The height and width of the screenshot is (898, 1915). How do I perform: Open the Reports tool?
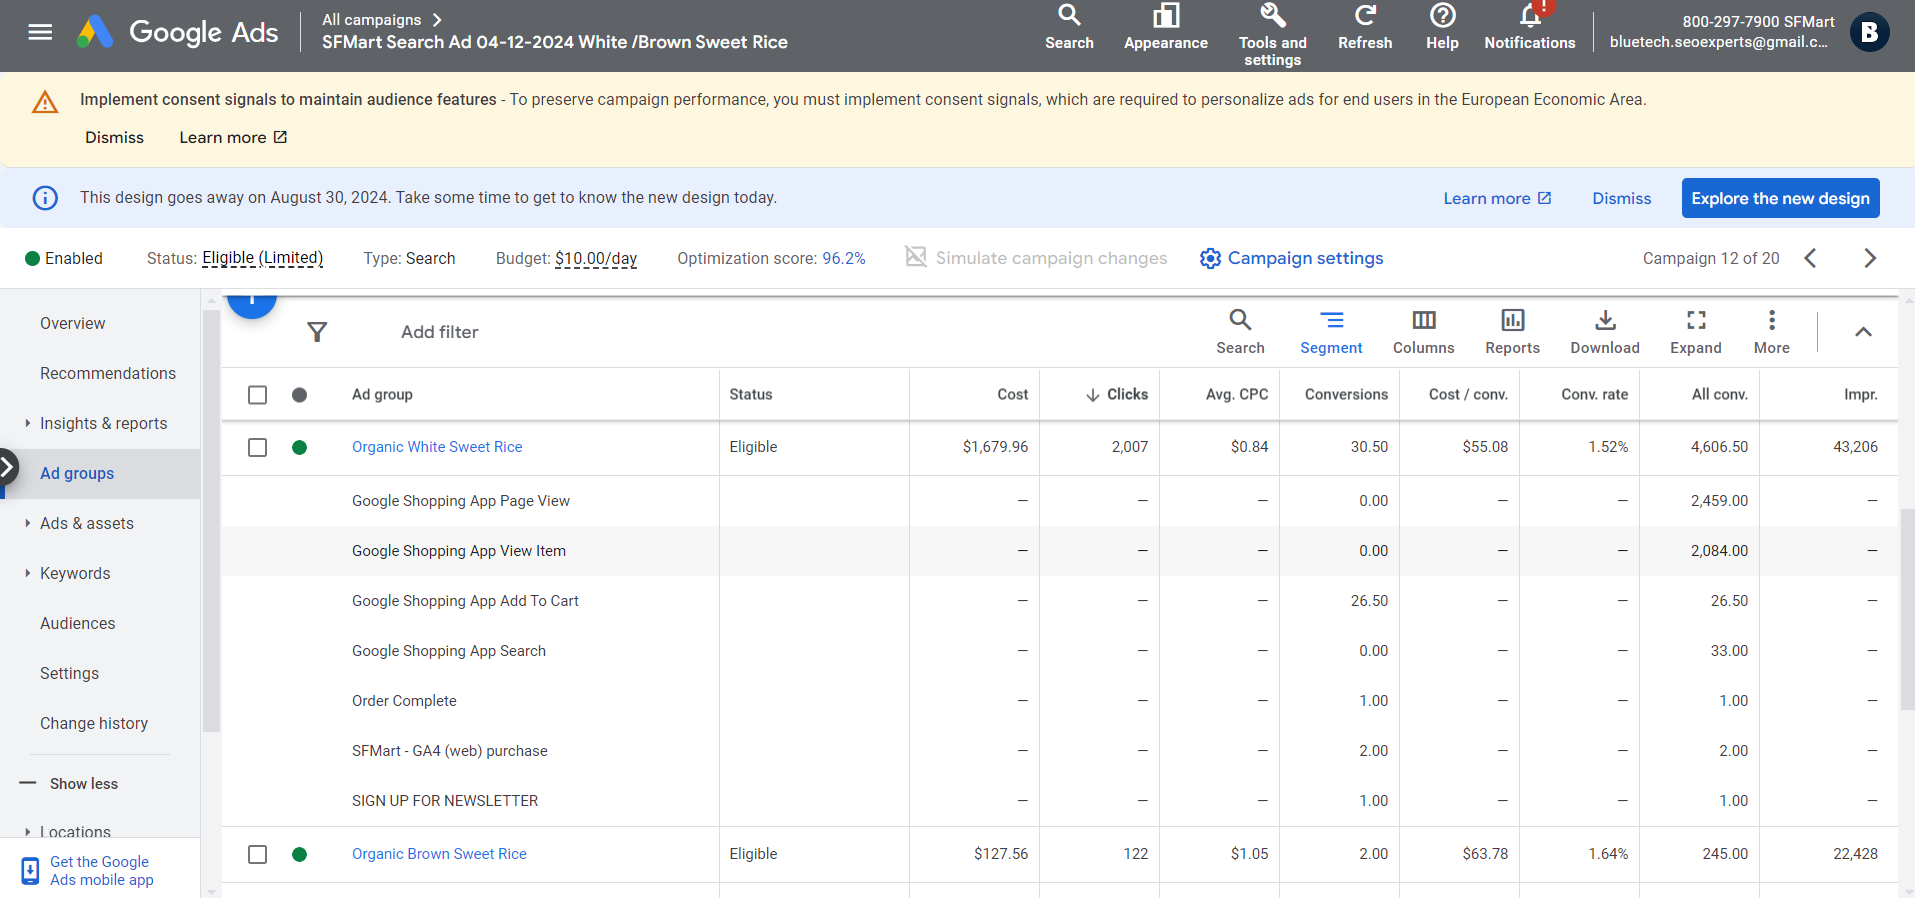point(1512,332)
